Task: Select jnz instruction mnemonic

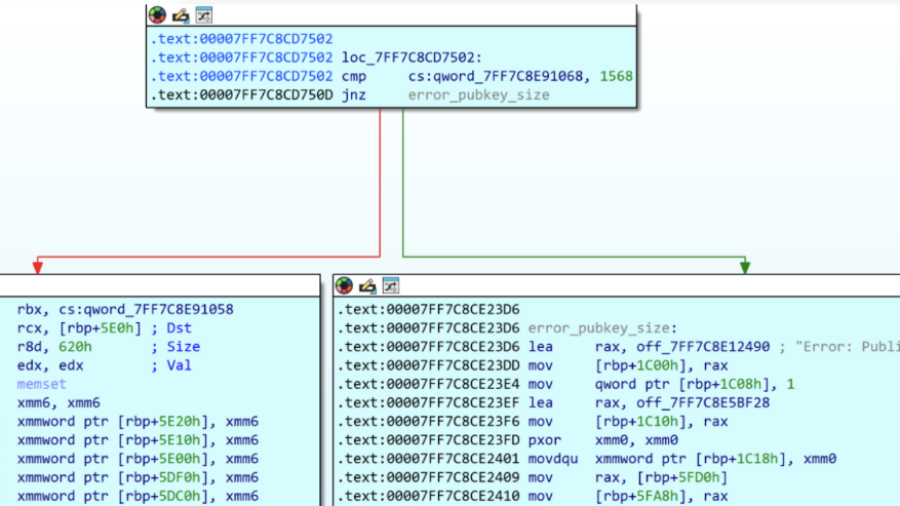Action: [354, 95]
